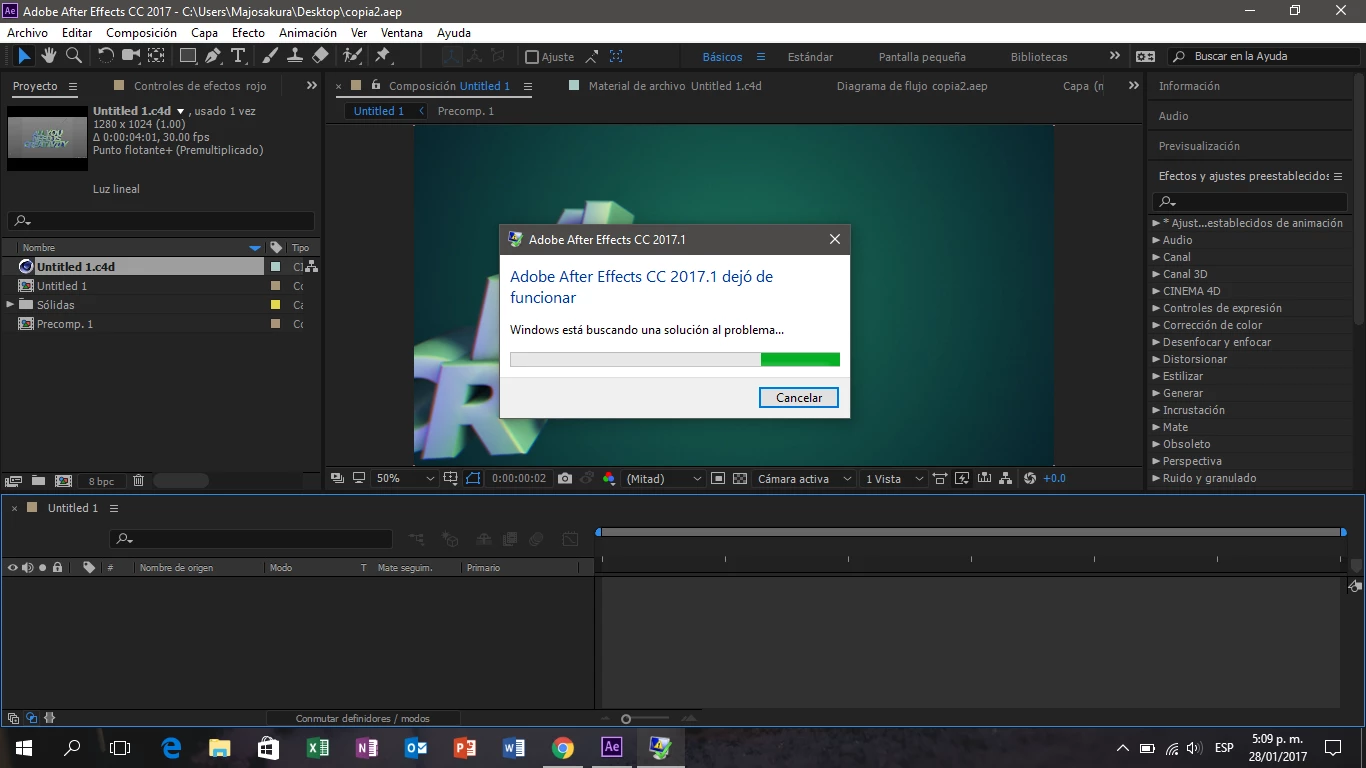Select the Rotation tool

tap(106, 56)
